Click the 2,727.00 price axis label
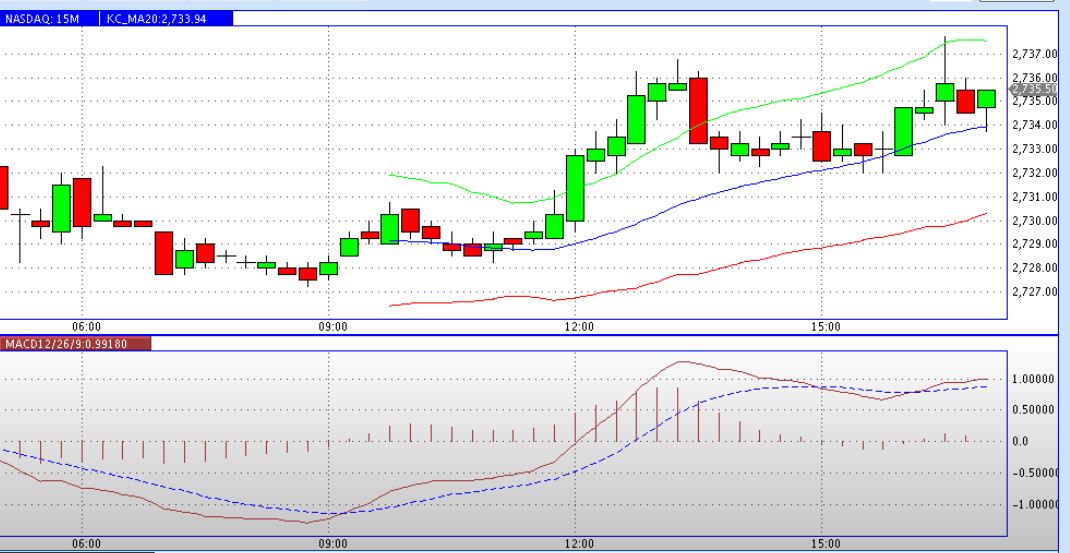The width and height of the screenshot is (1070, 553). 1034,292
